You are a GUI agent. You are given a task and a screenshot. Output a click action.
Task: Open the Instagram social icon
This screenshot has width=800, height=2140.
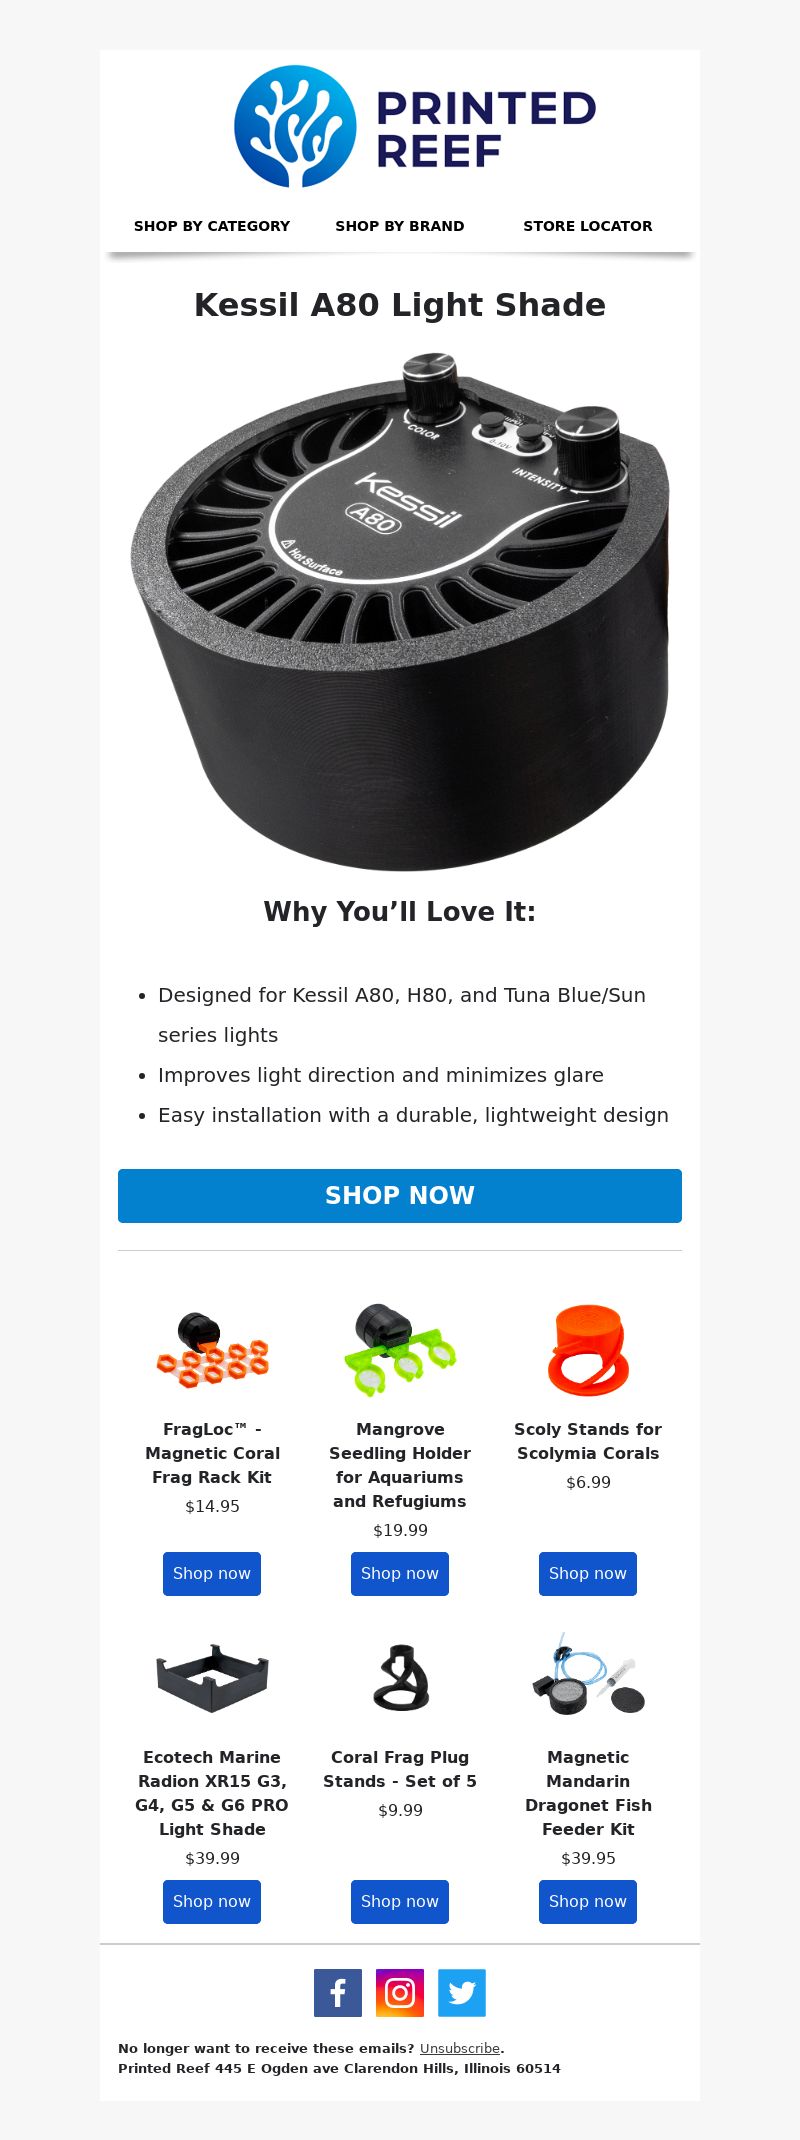[400, 1993]
